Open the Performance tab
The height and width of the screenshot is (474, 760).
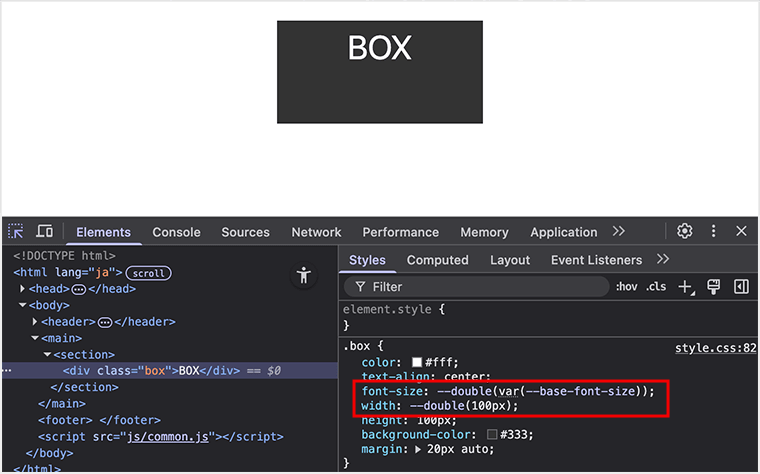(400, 232)
